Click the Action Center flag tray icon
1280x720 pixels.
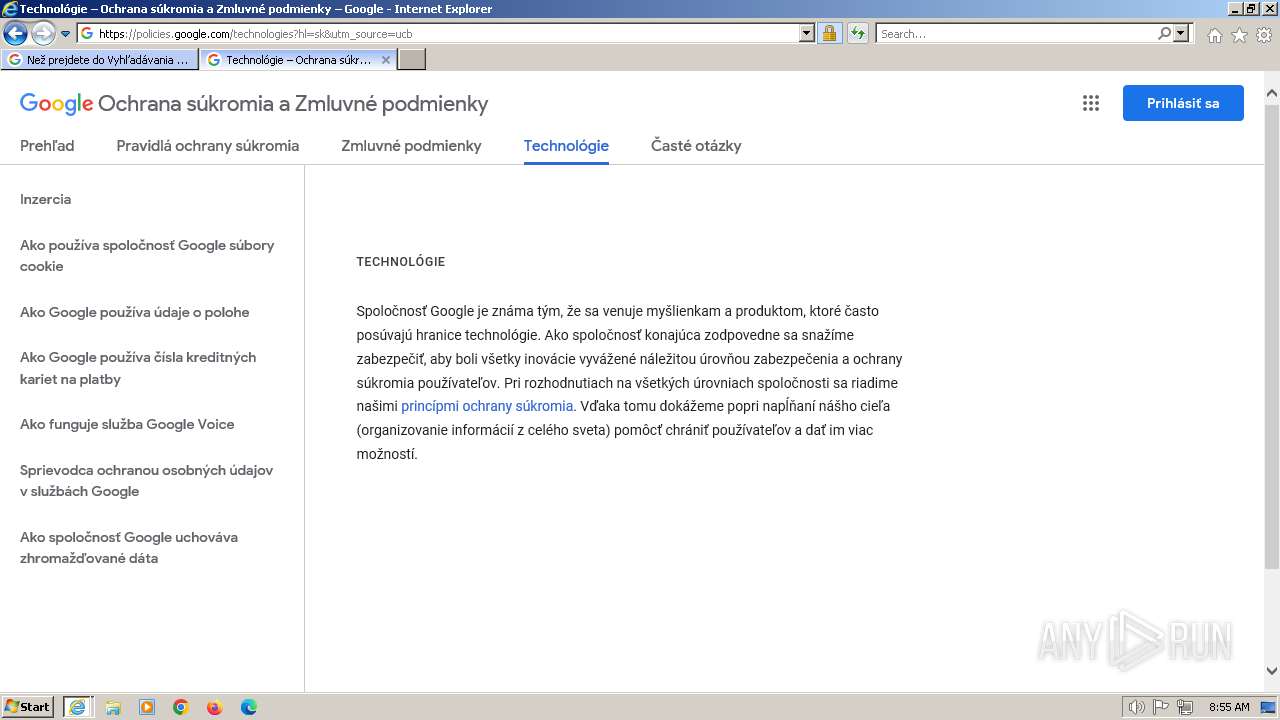point(1161,707)
